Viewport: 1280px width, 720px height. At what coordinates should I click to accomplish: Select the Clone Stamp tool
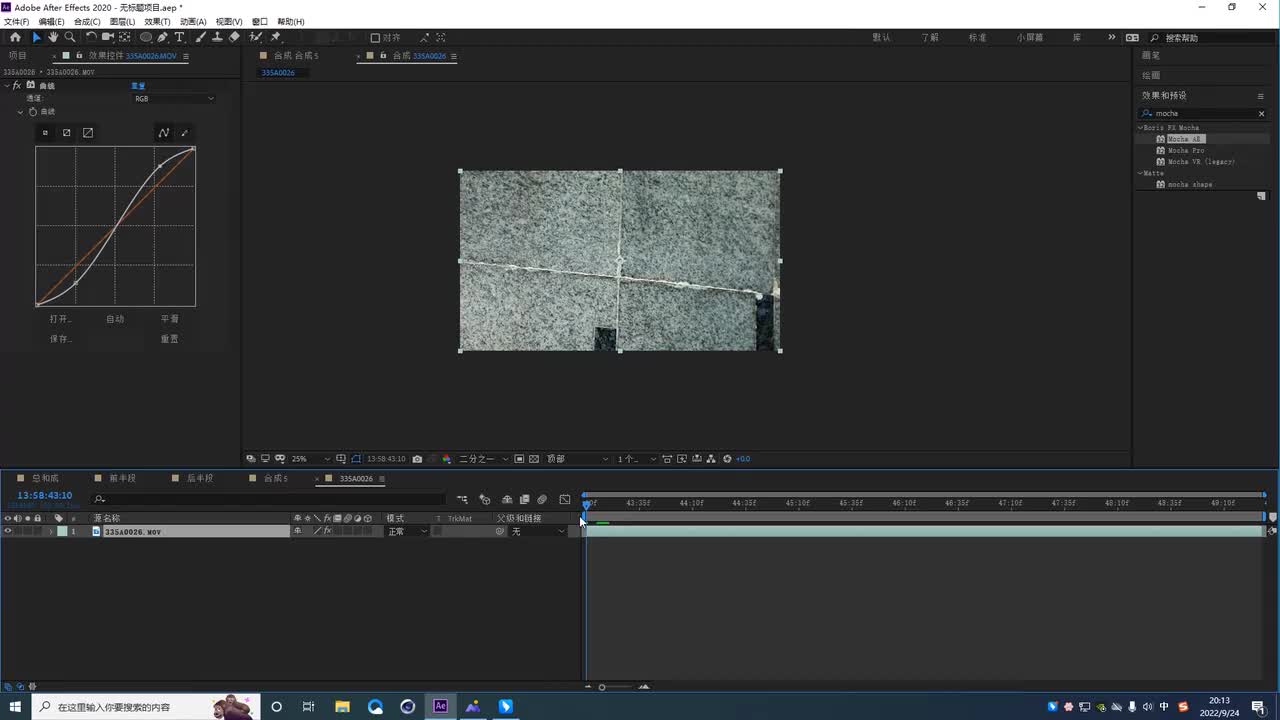tap(217, 37)
